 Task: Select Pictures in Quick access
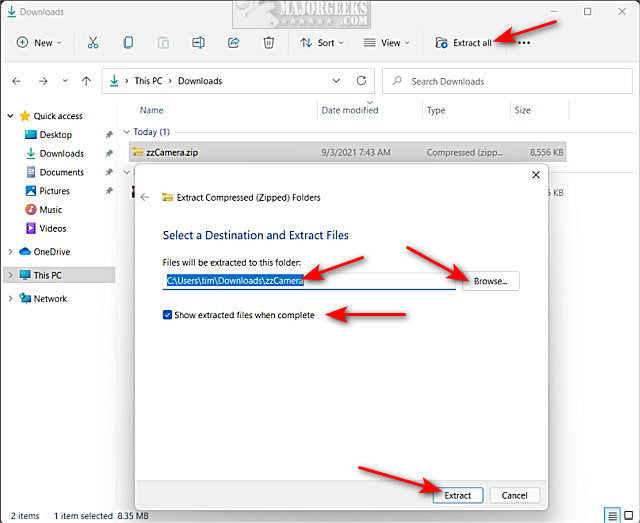click(54, 191)
